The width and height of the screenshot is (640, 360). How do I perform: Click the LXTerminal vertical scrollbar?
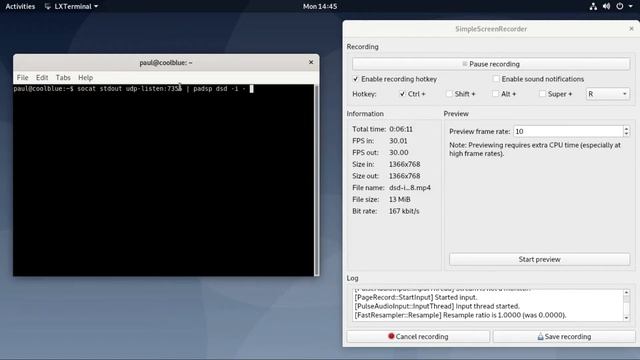pyautogui.click(x=316, y=180)
